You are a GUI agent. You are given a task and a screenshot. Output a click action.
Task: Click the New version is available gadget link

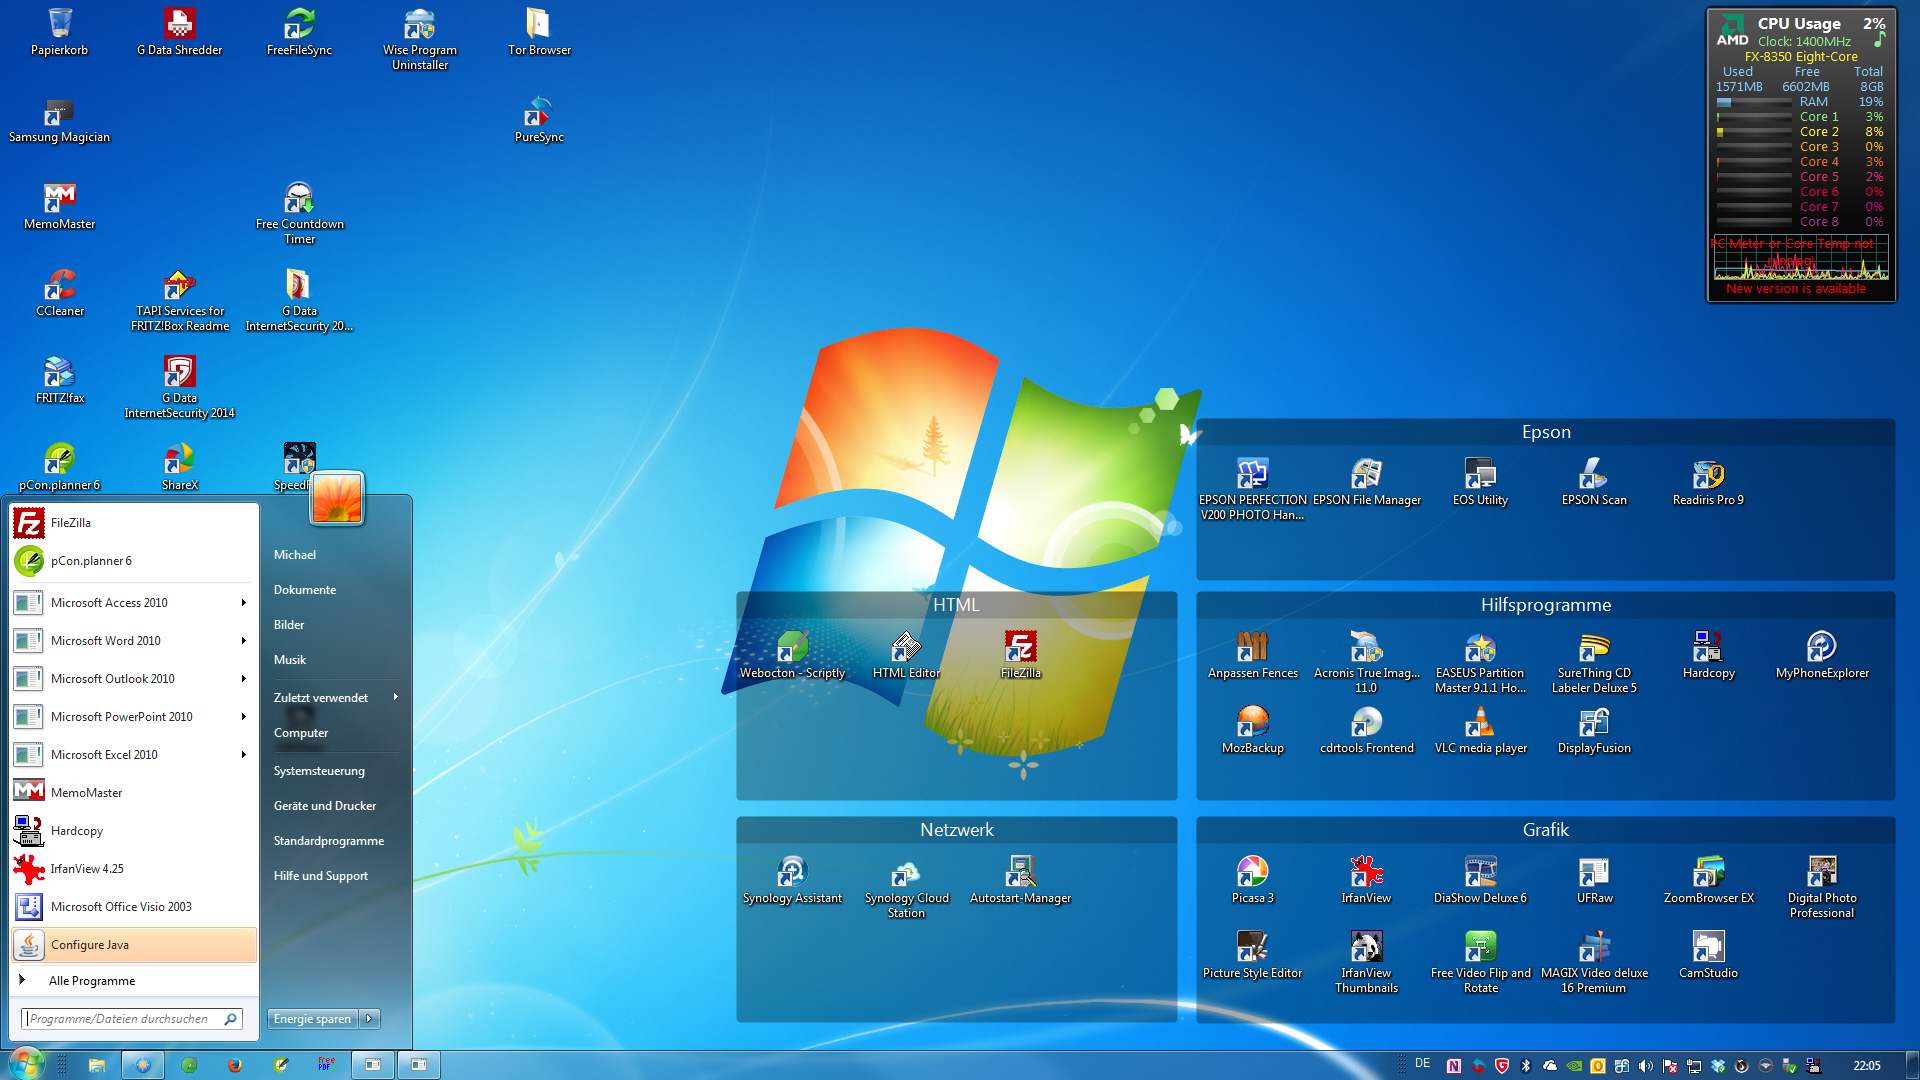pyautogui.click(x=1796, y=289)
